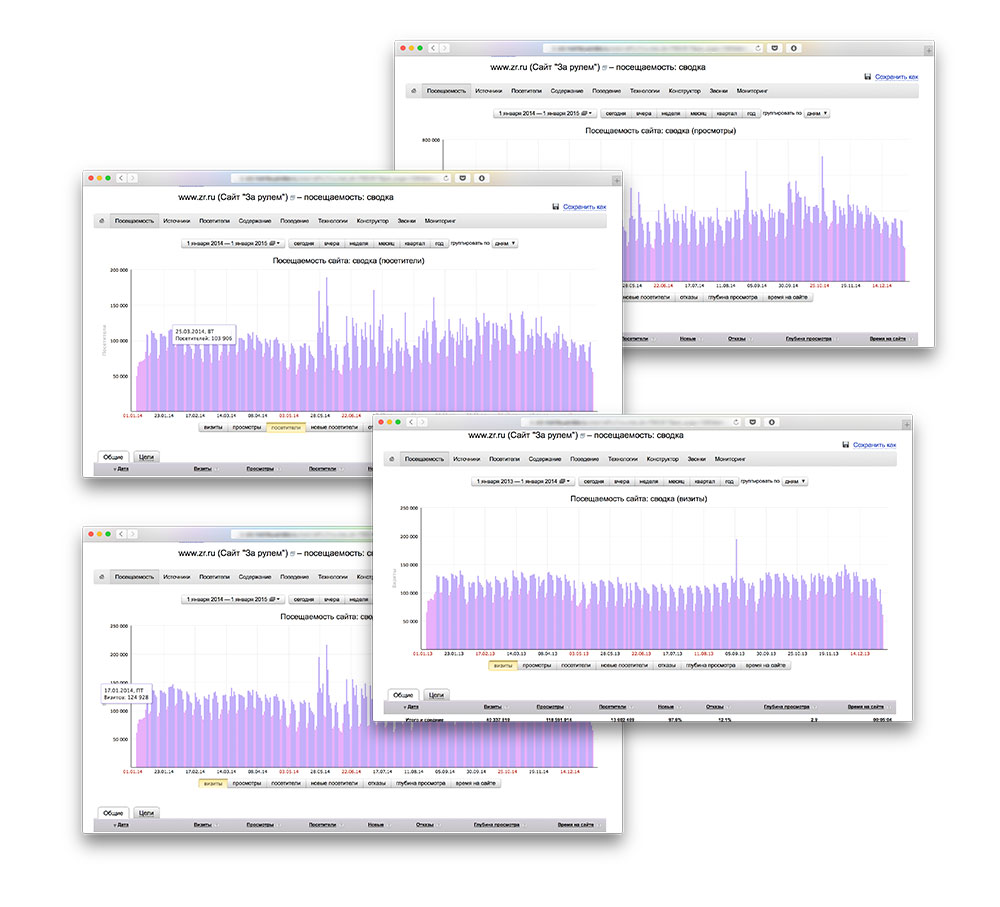
Task: Toggle the 'отказы' metric under the 2013 визиты chart
Action: (x=667, y=665)
